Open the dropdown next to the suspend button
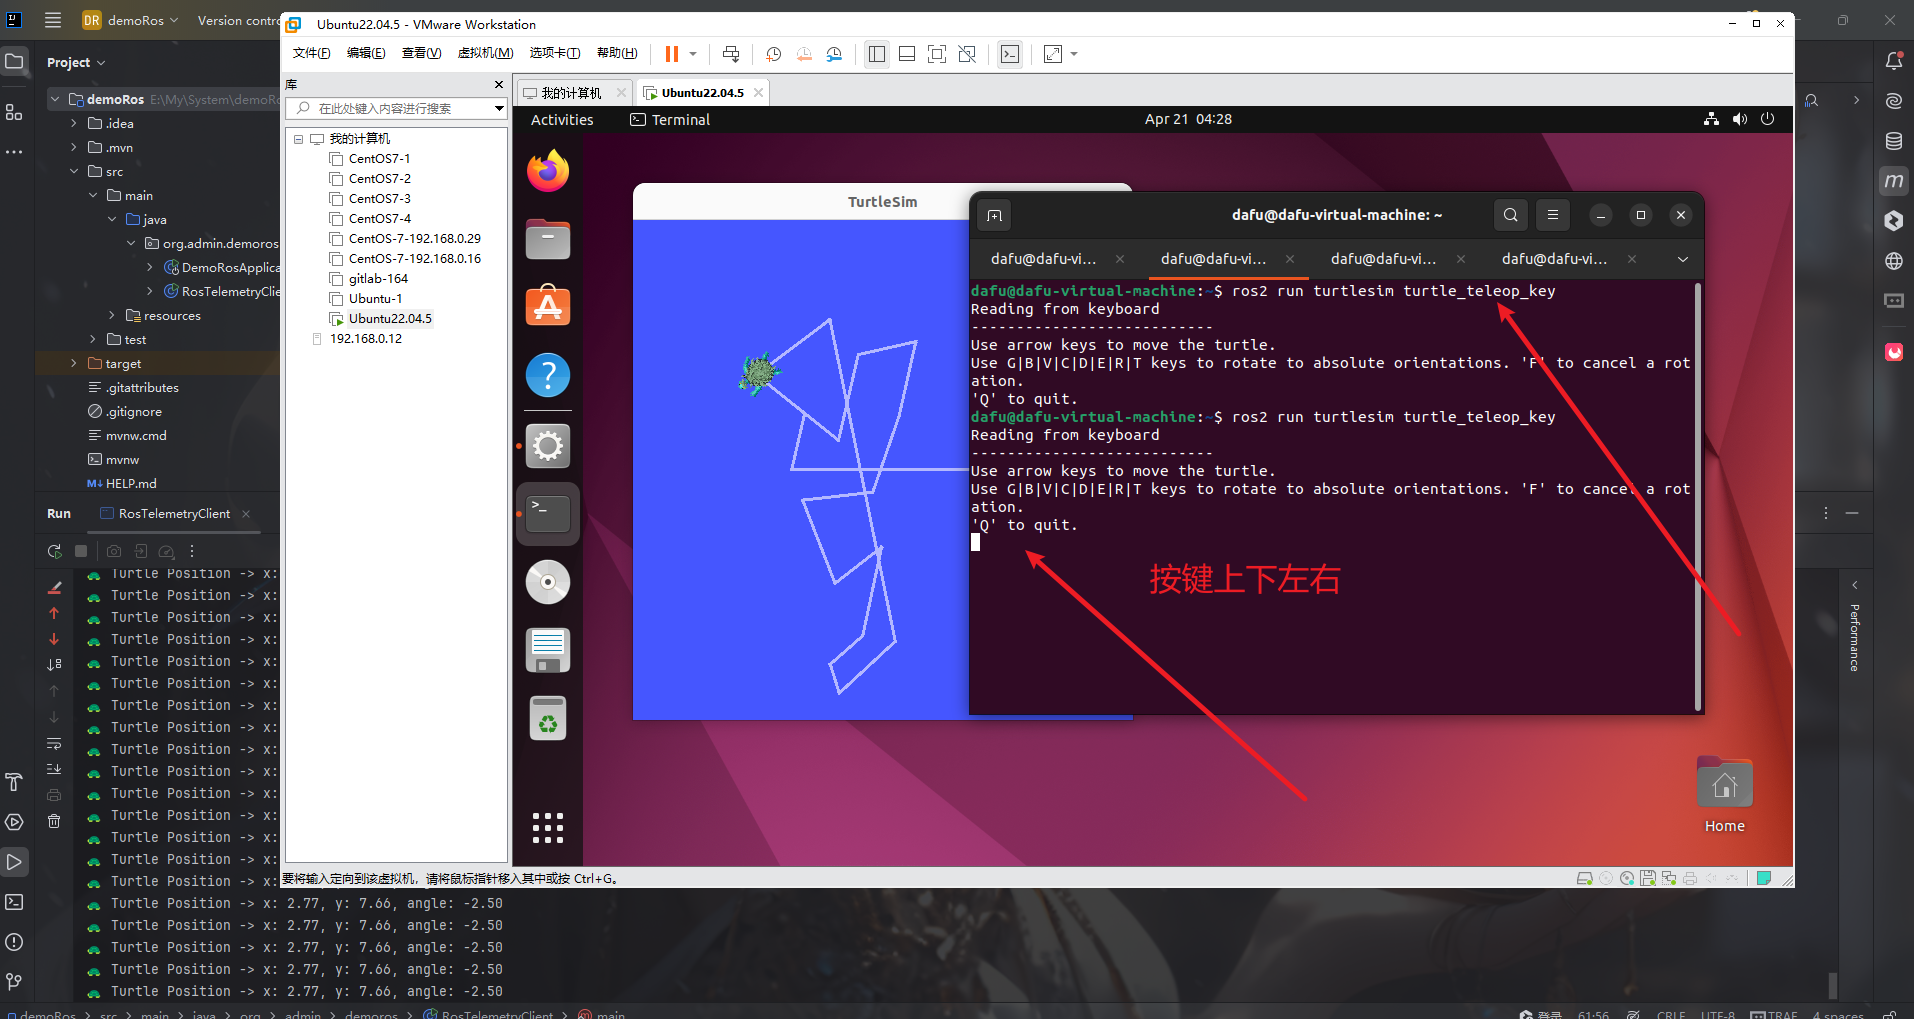 (x=692, y=54)
